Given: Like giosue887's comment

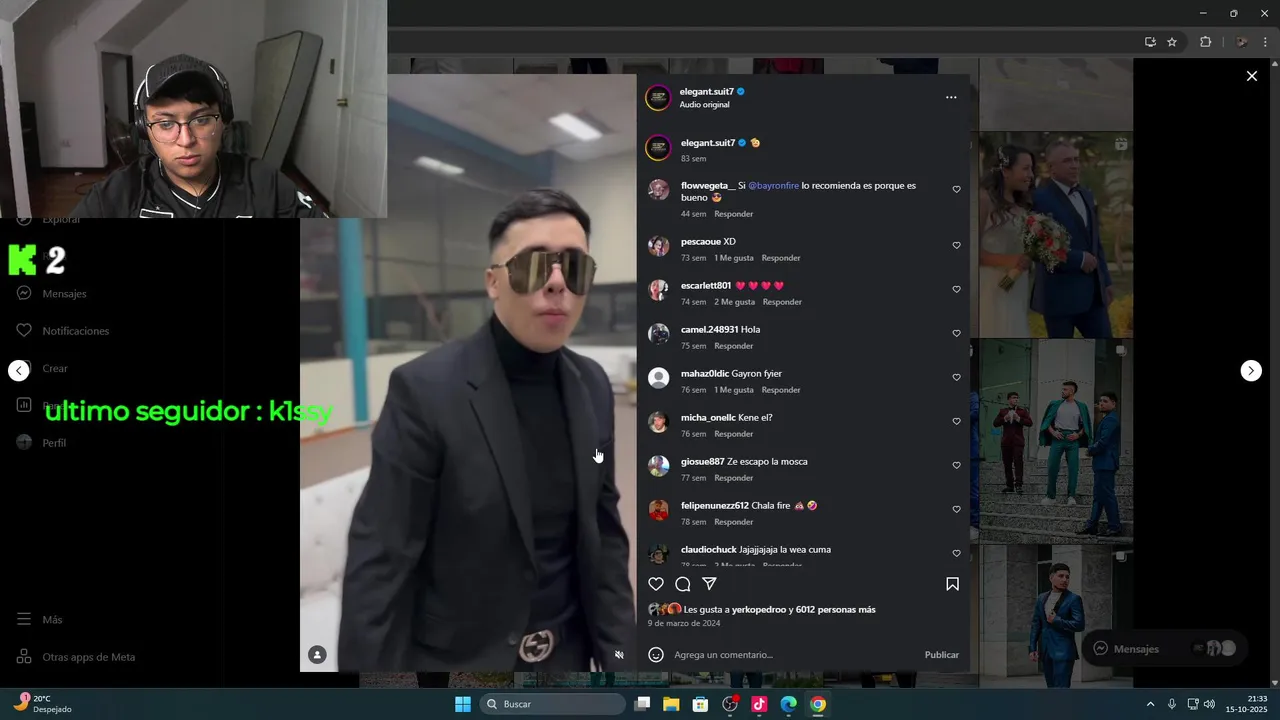Looking at the screenshot, I should click(956, 465).
